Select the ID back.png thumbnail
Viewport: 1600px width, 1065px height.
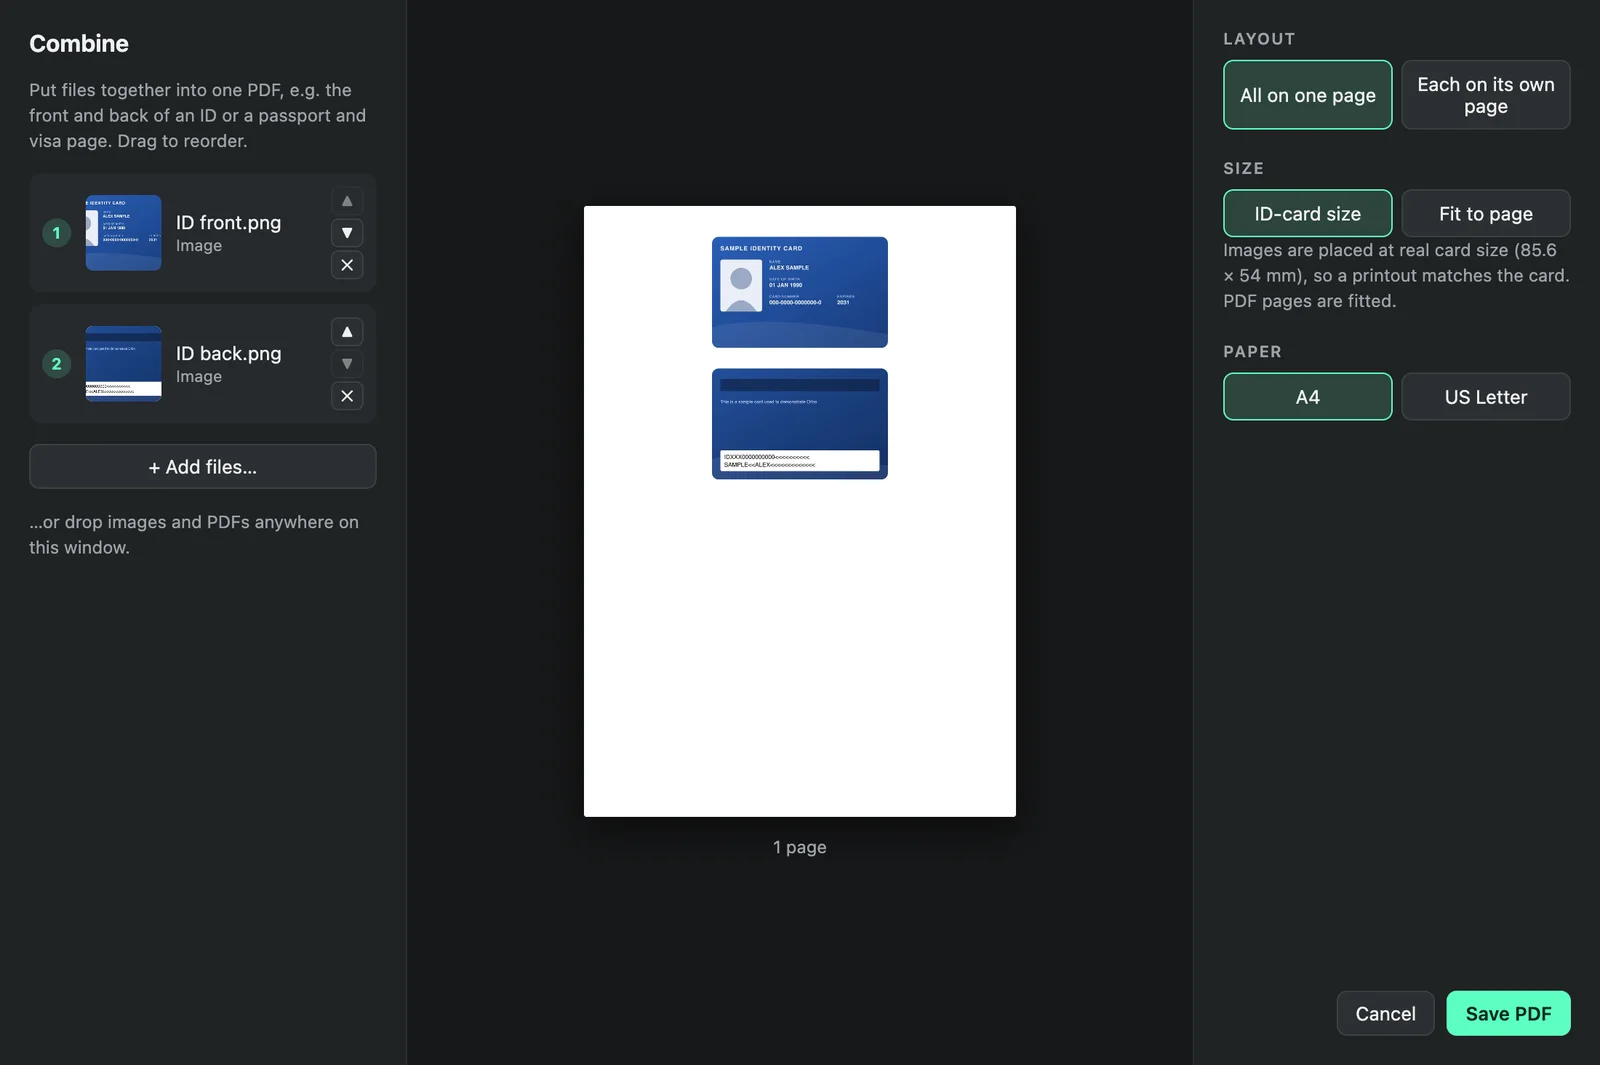coord(124,364)
